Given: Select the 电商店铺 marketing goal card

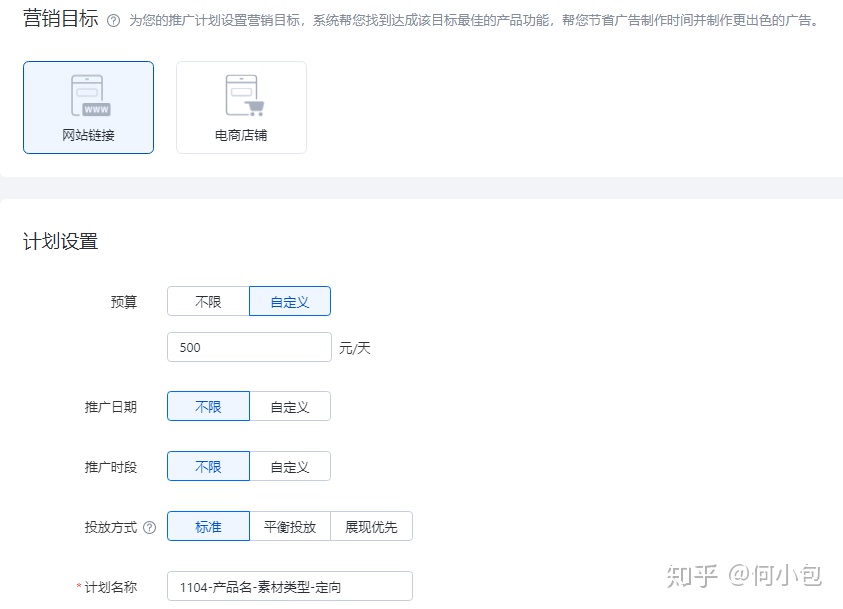Looking at the screenshot, I should [241, 108].
